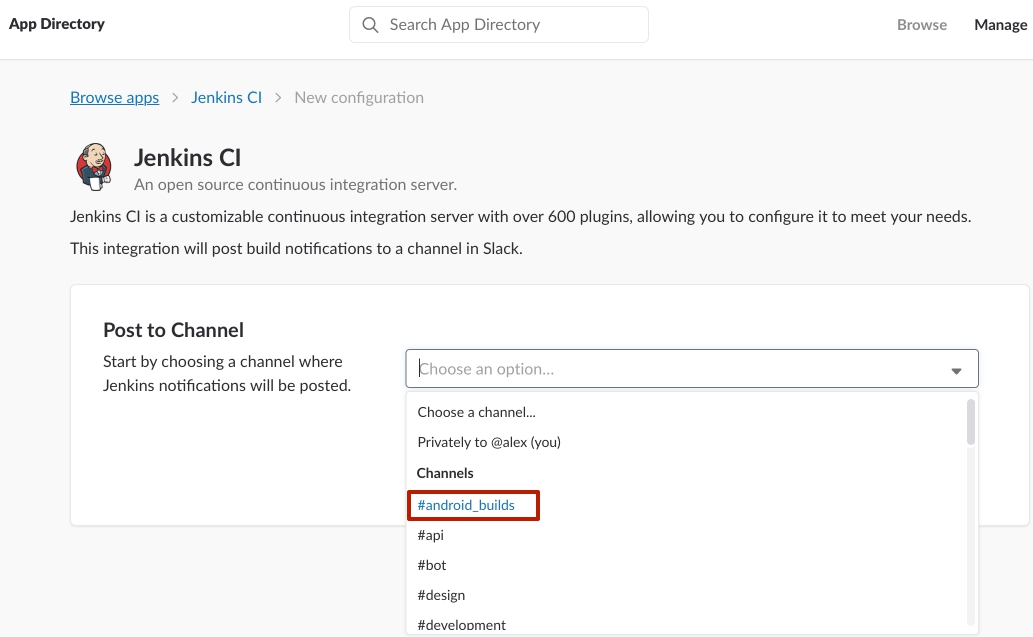Image resolution: width=1033 pixels, height=637 pixels.
Task: Click the Search App Directory field
Action: [499, 25]
